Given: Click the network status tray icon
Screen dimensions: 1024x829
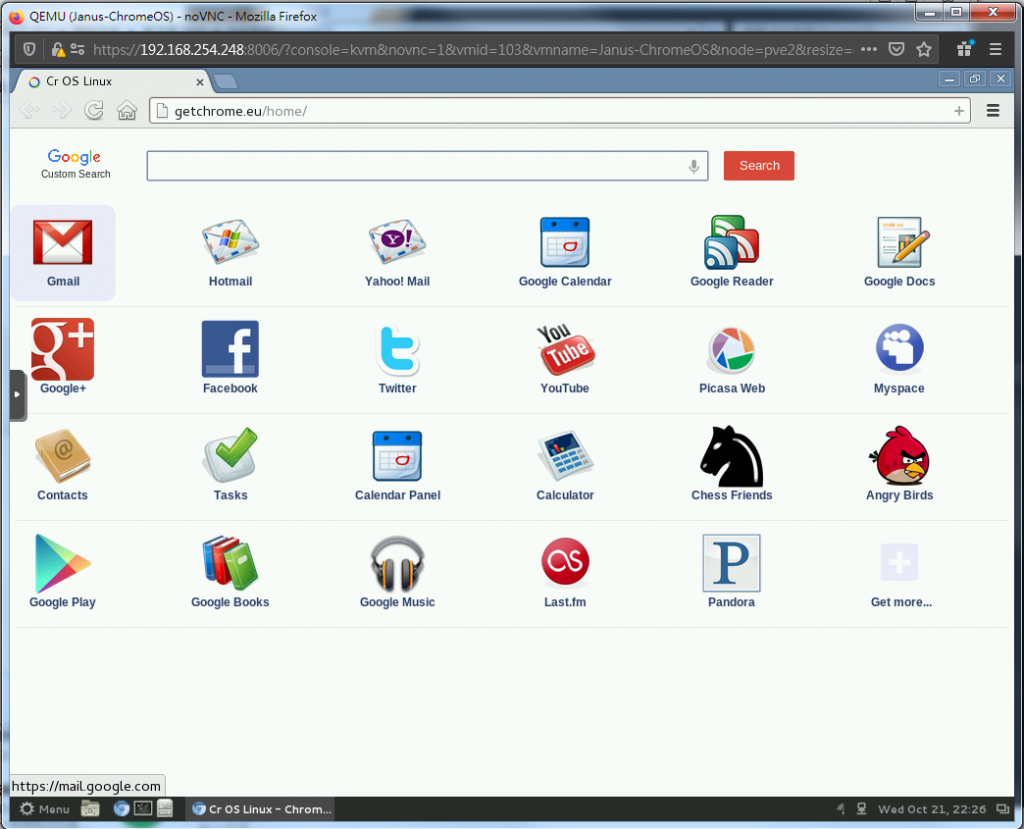Looking at the screenshot, I should [861, 809].
